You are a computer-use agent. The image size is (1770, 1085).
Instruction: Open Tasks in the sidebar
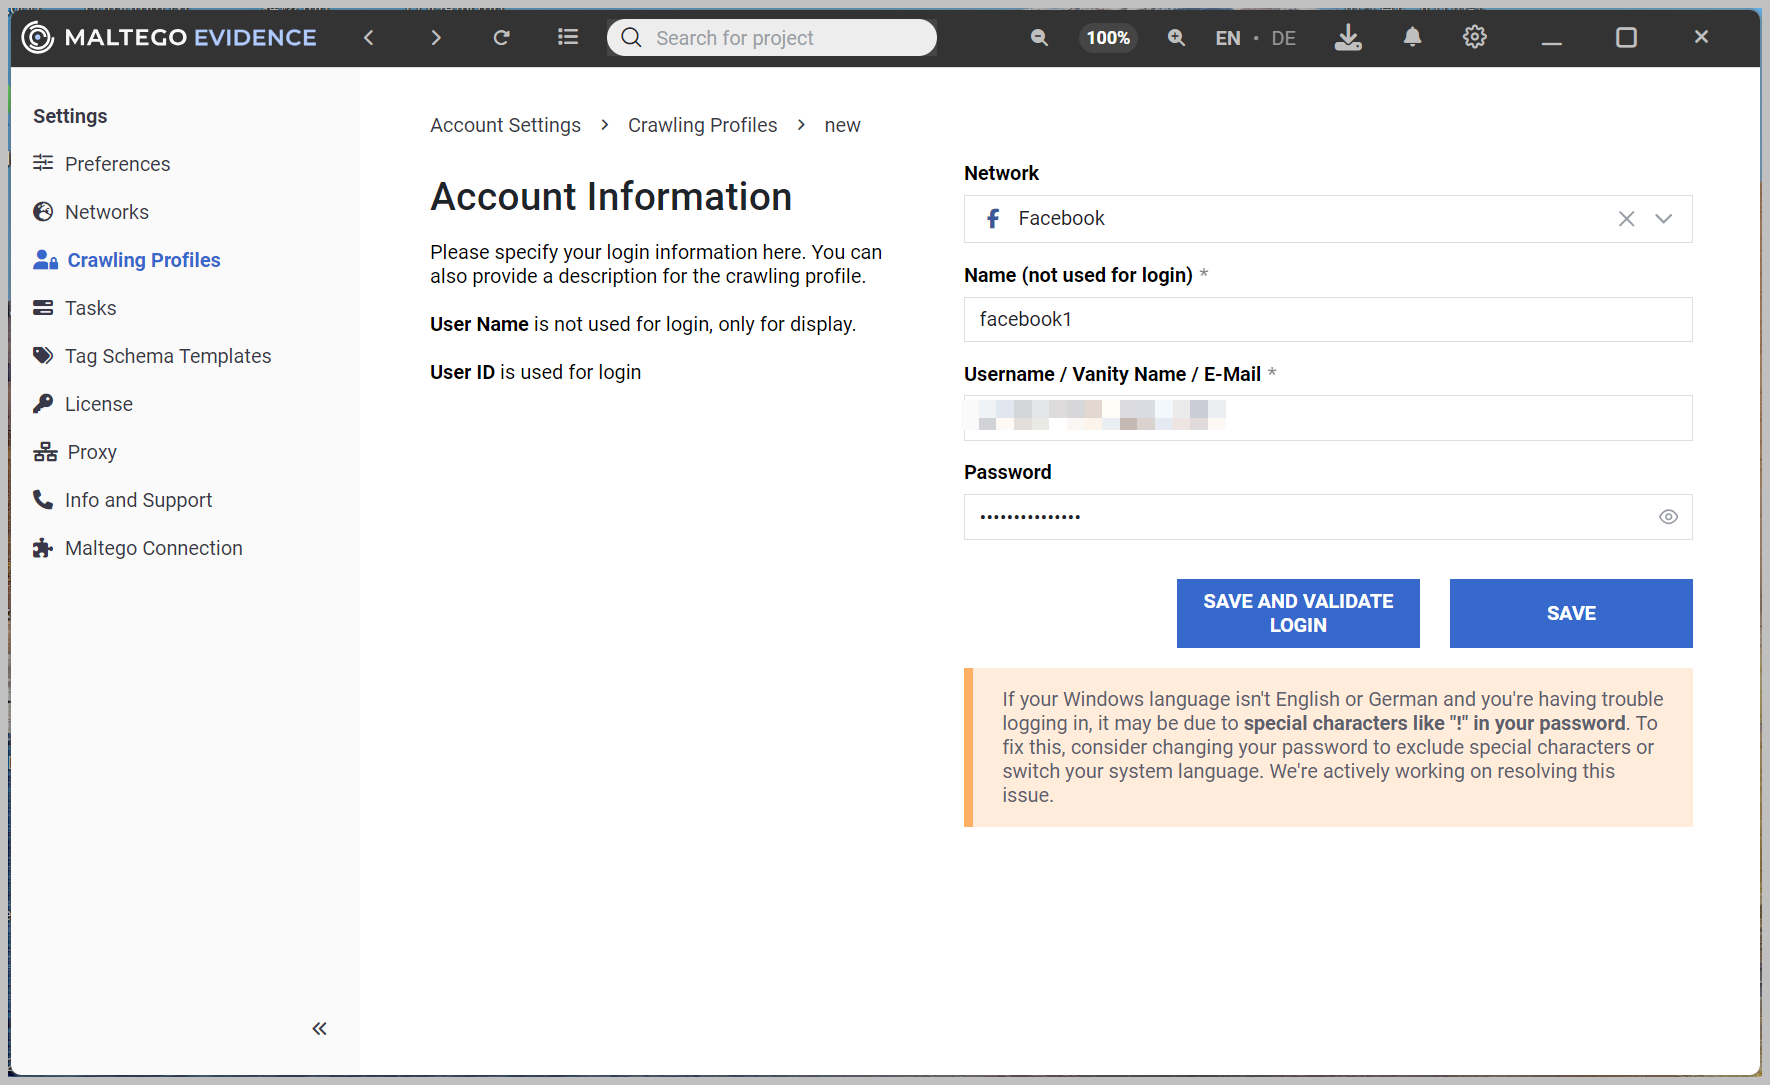coord(90,308)
